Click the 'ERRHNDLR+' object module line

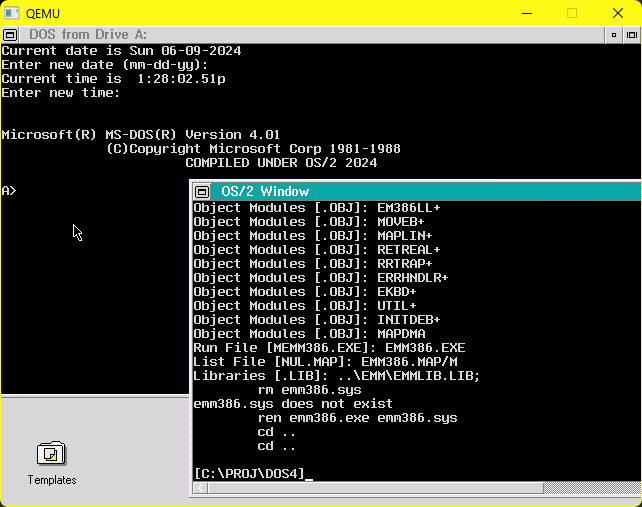321,278
